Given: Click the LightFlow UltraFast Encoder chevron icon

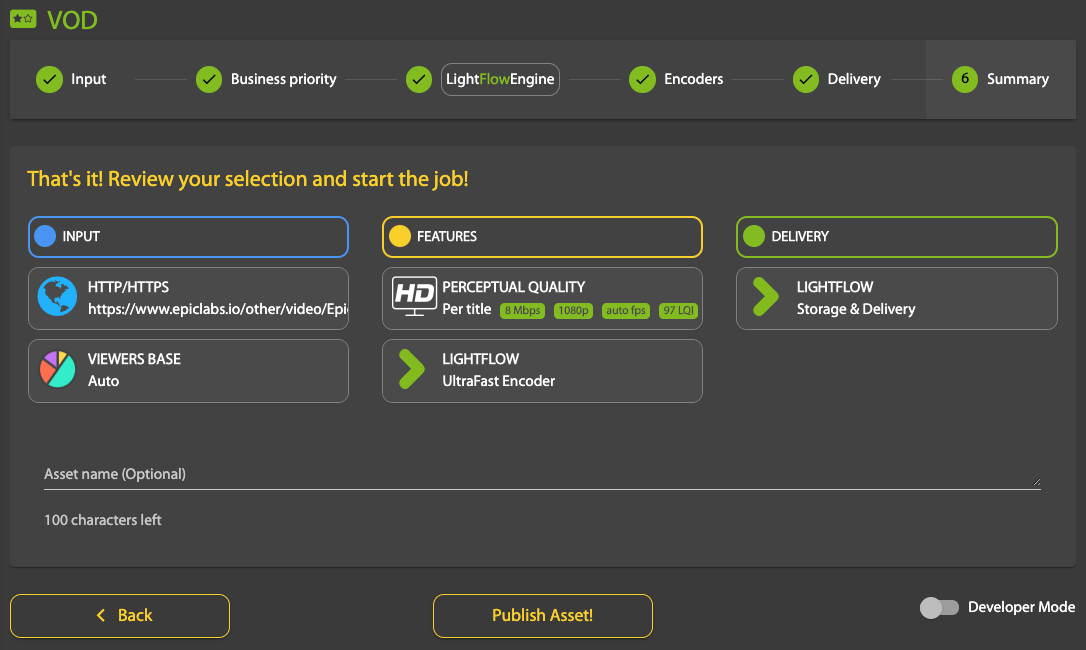Looking at the screenshot, I should pyautogui.click(x=411, y=369).
